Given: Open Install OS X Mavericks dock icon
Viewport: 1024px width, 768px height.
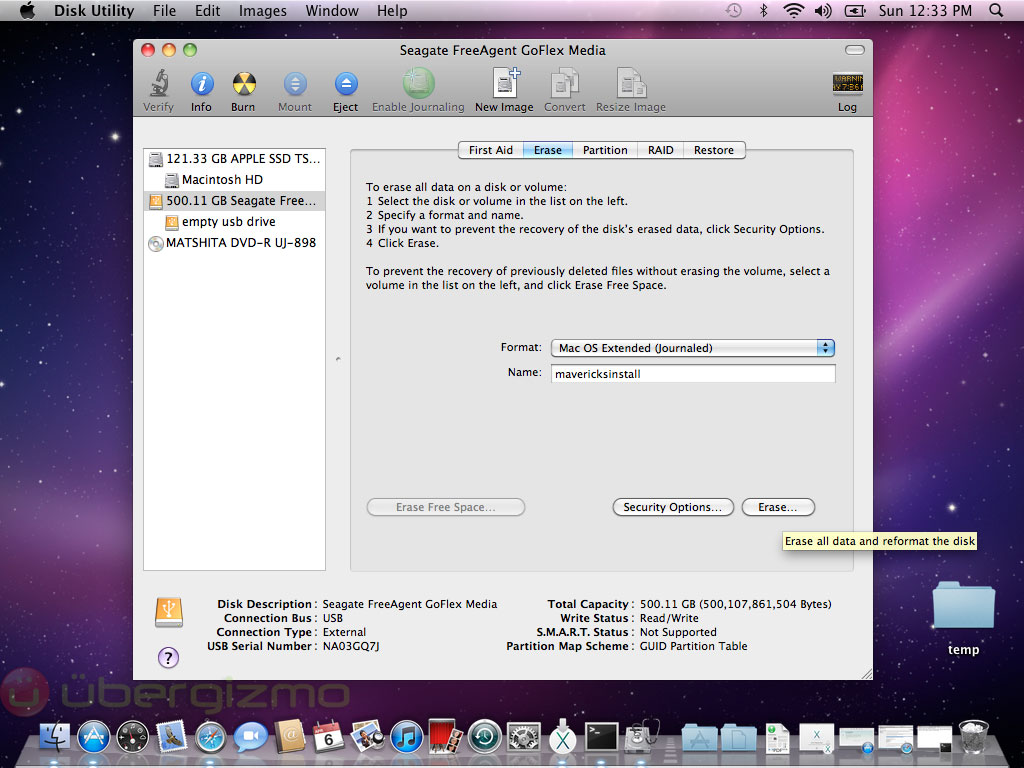Looking at the screenshot, I should 562,737.
